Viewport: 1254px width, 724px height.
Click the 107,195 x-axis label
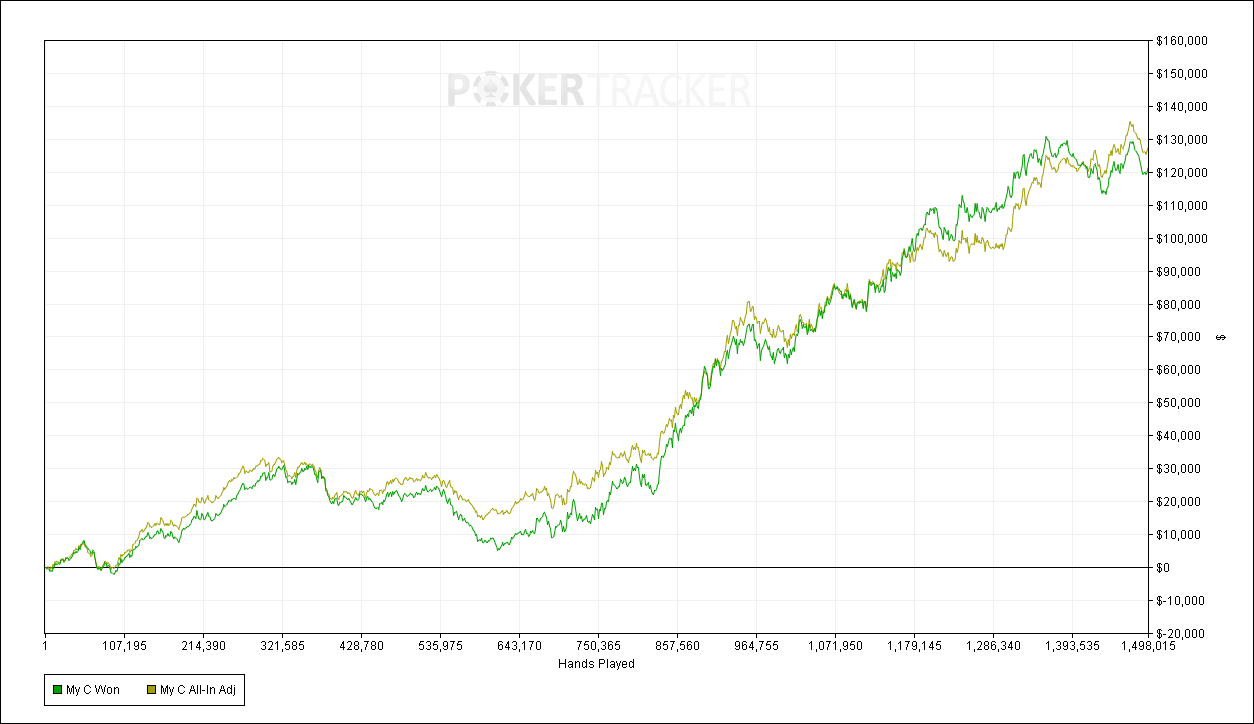pos(123,647)
